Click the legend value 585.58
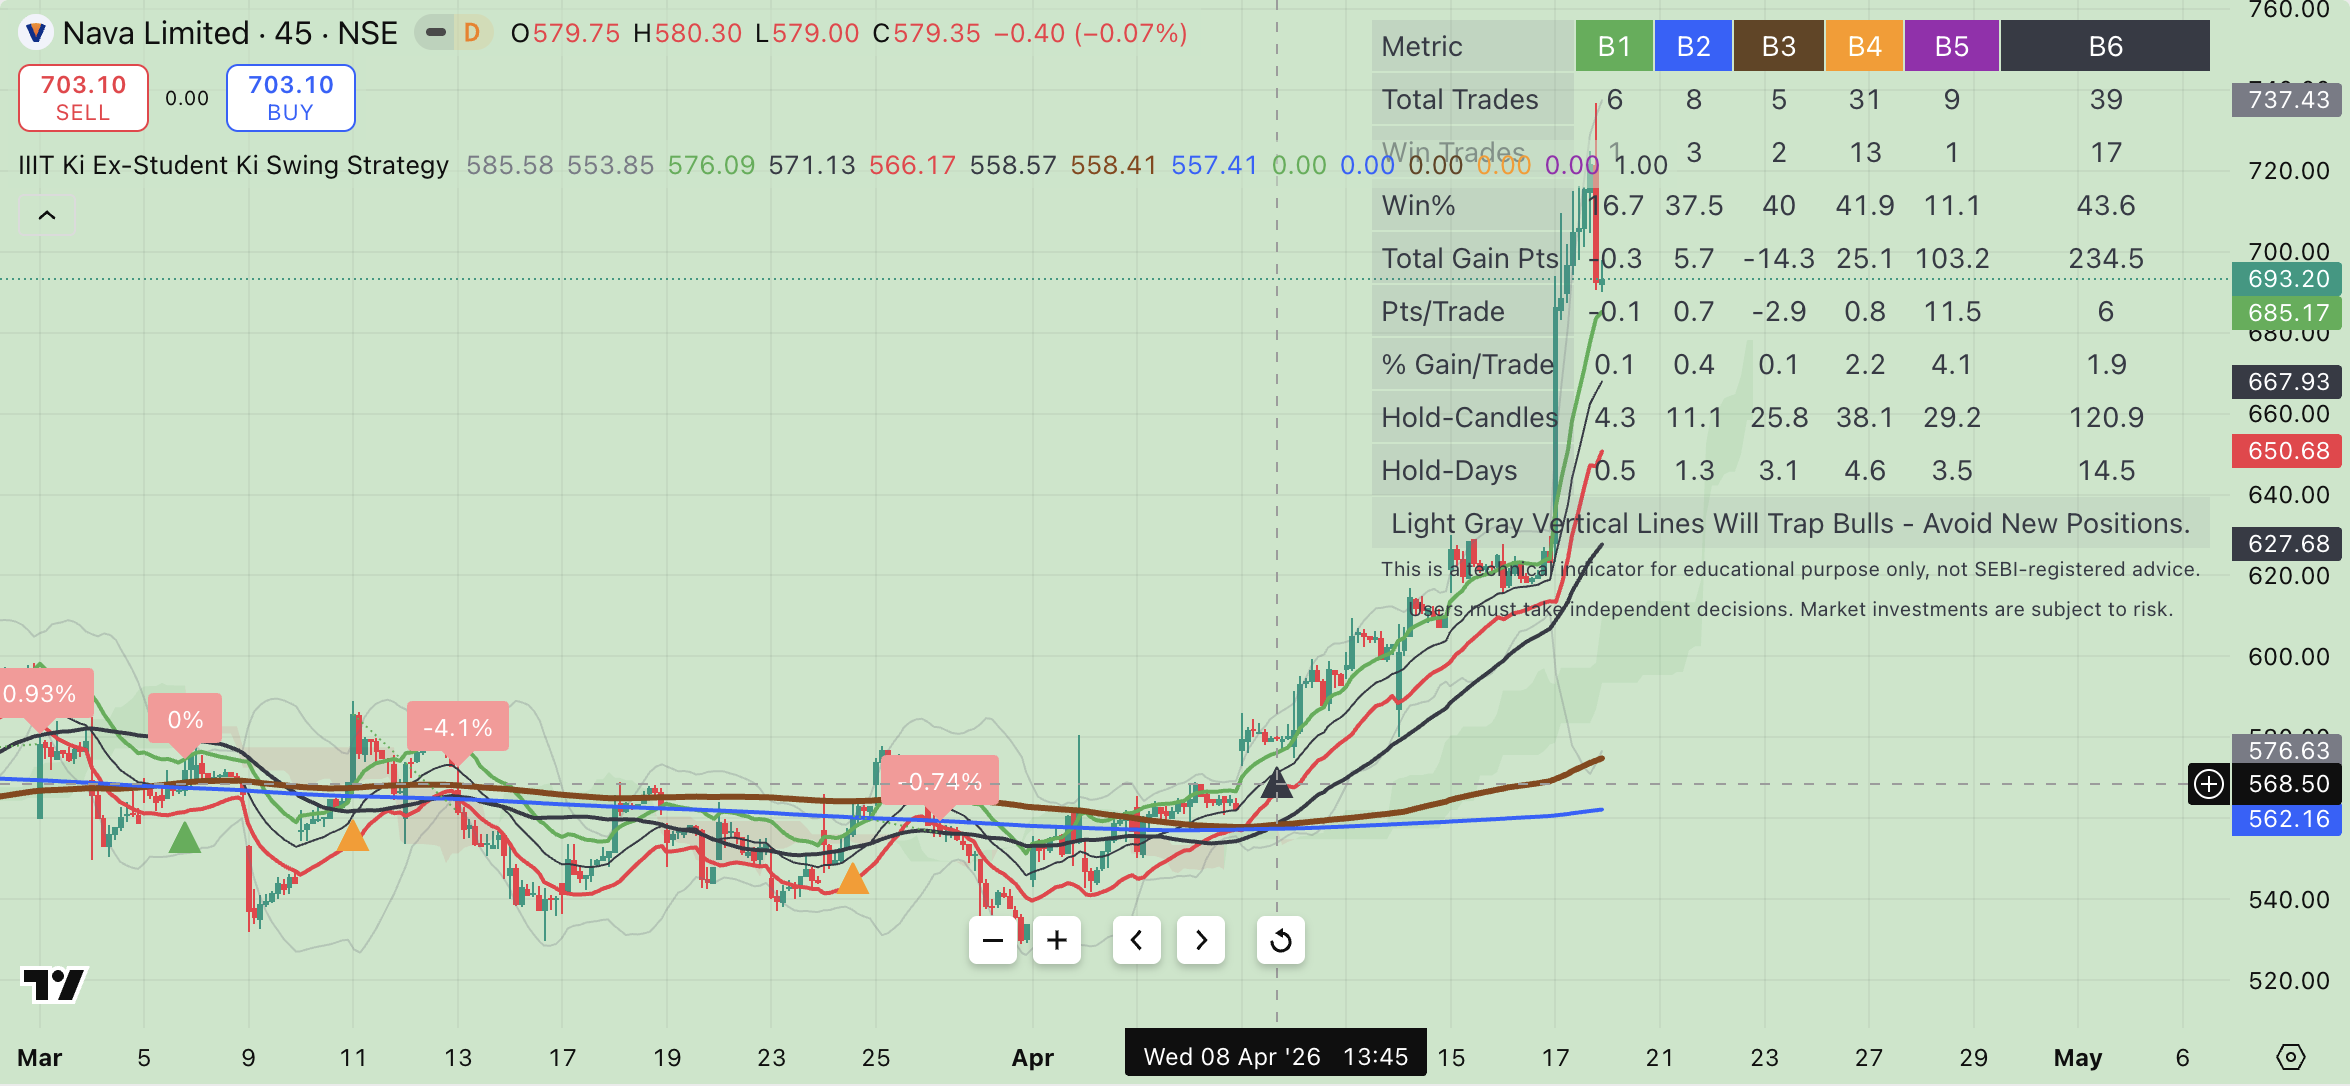 [510, 165]
